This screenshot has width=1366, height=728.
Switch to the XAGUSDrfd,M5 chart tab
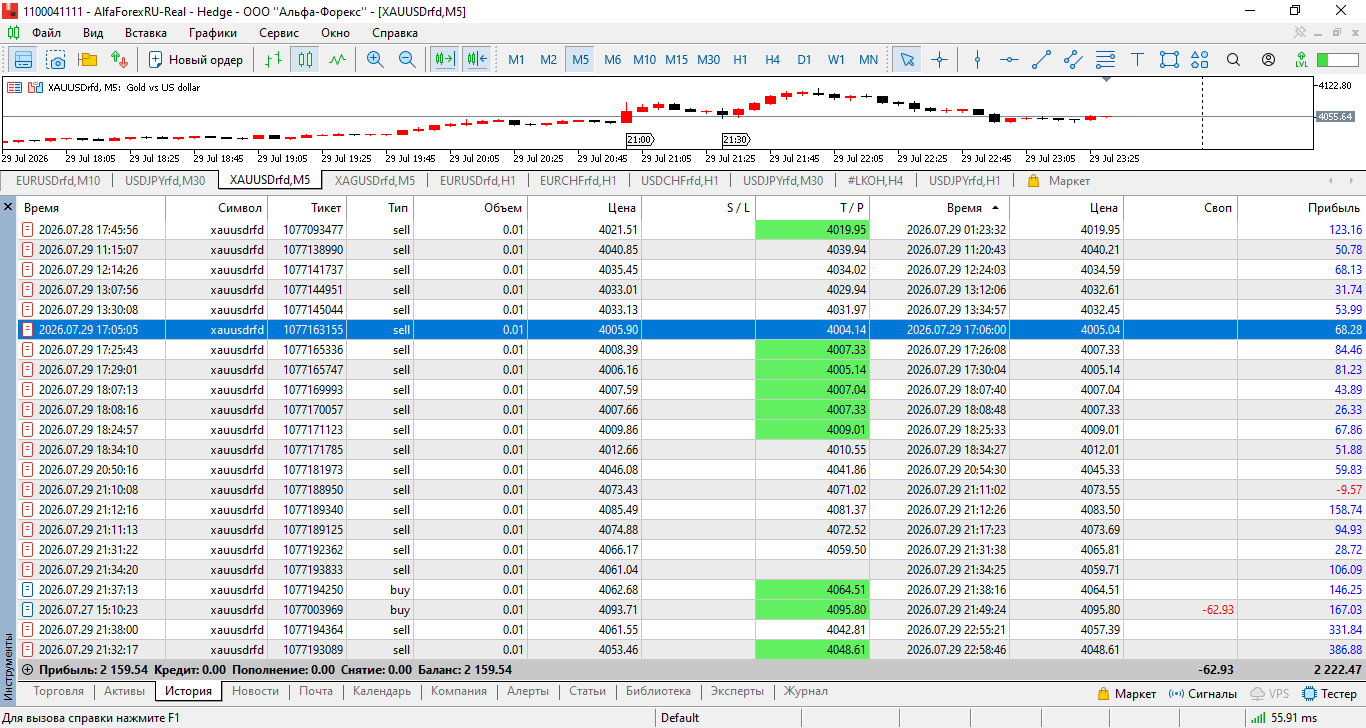coord(375,181)
